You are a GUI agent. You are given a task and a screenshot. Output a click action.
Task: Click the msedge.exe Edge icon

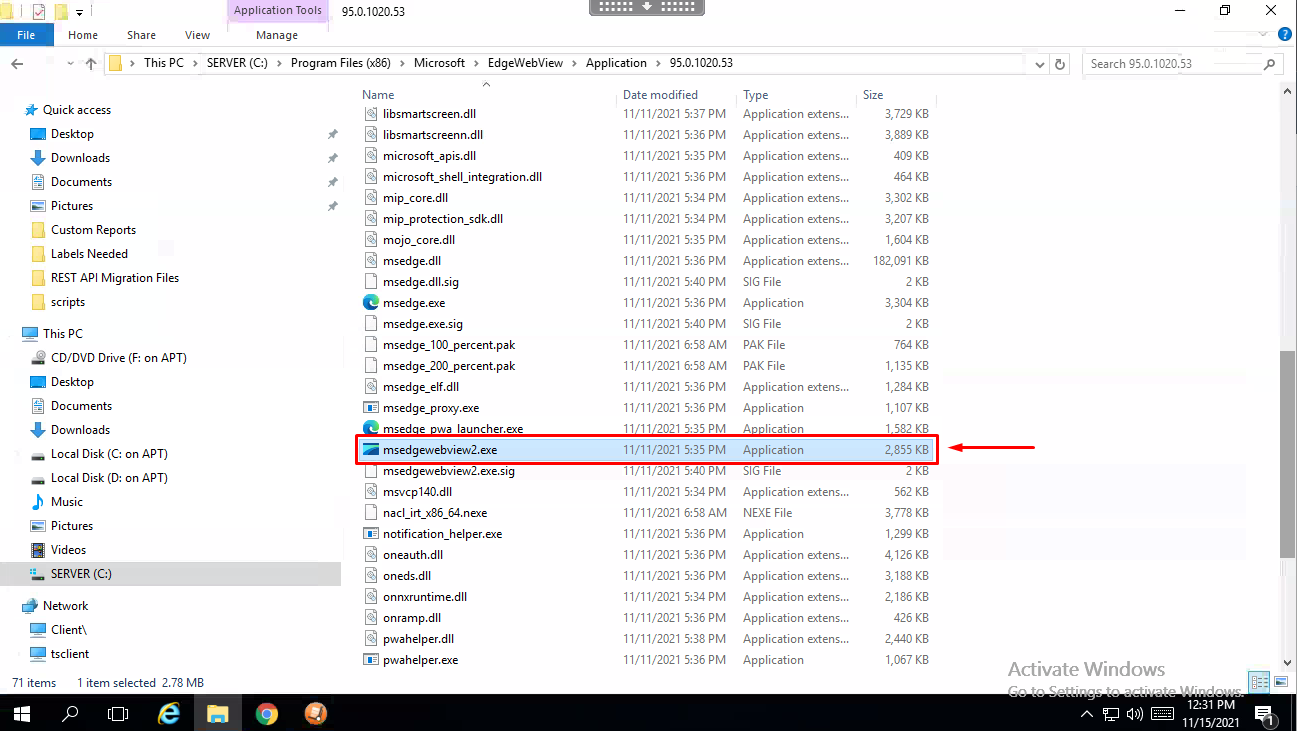(371, 302)
